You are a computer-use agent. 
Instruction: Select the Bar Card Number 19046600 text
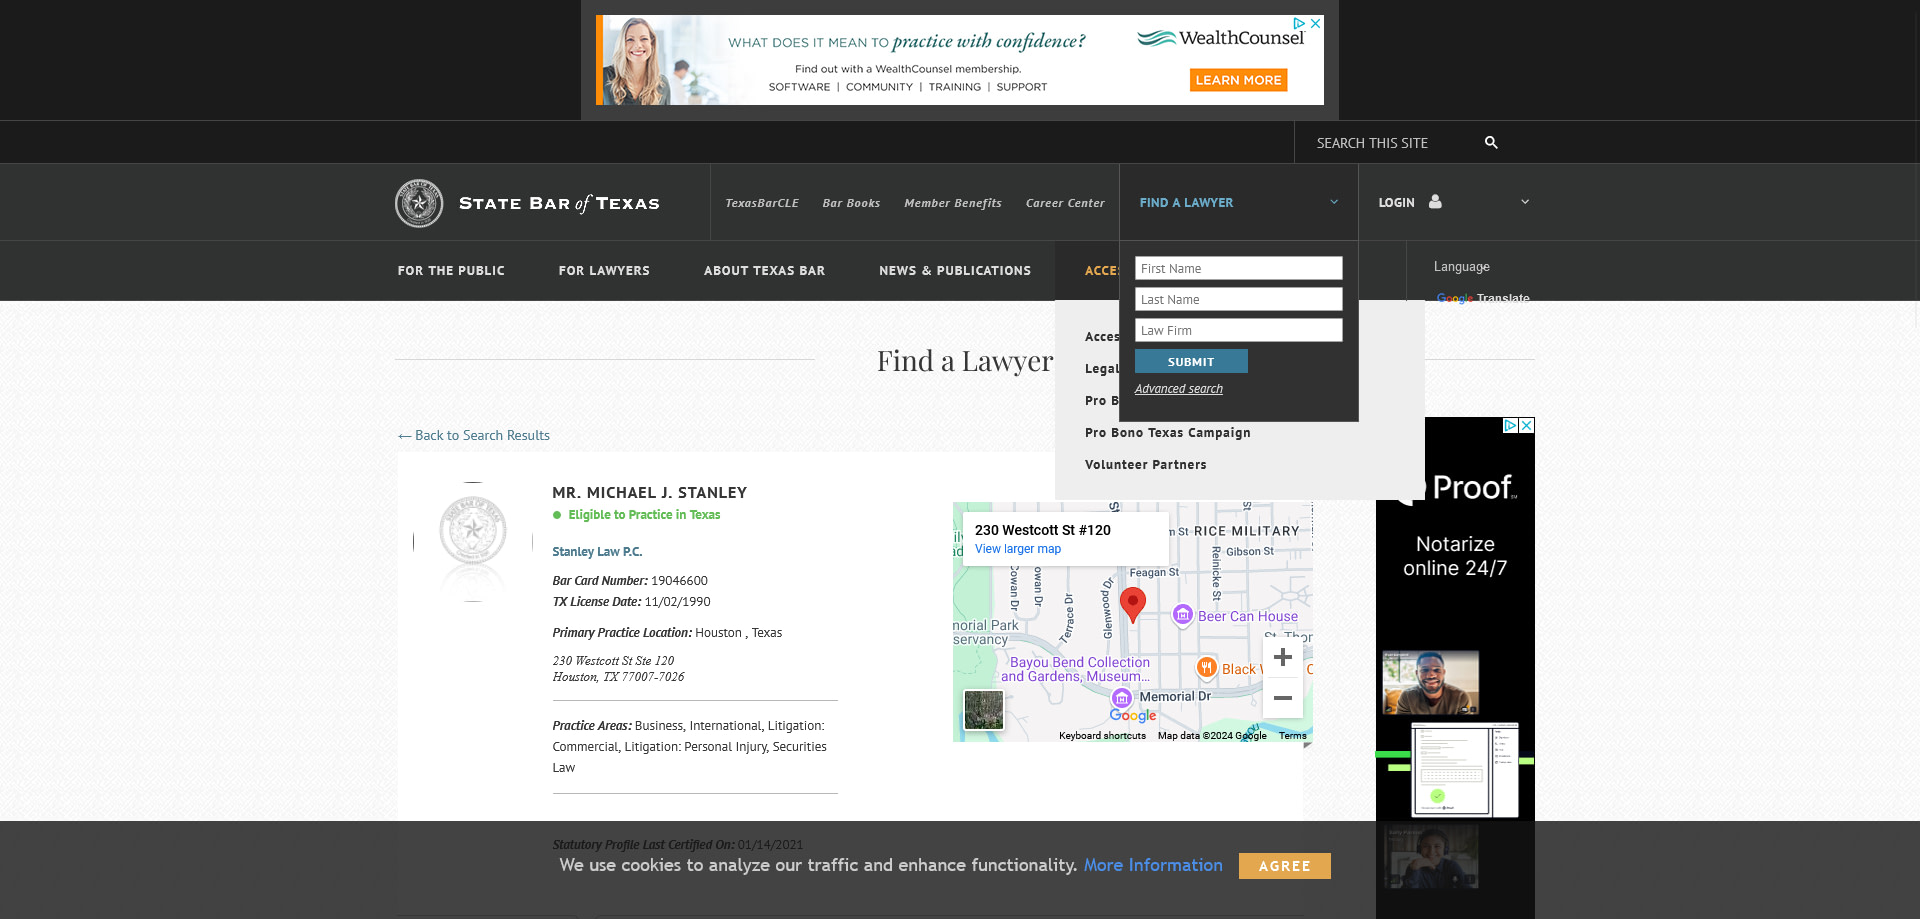tap(630, 581)
